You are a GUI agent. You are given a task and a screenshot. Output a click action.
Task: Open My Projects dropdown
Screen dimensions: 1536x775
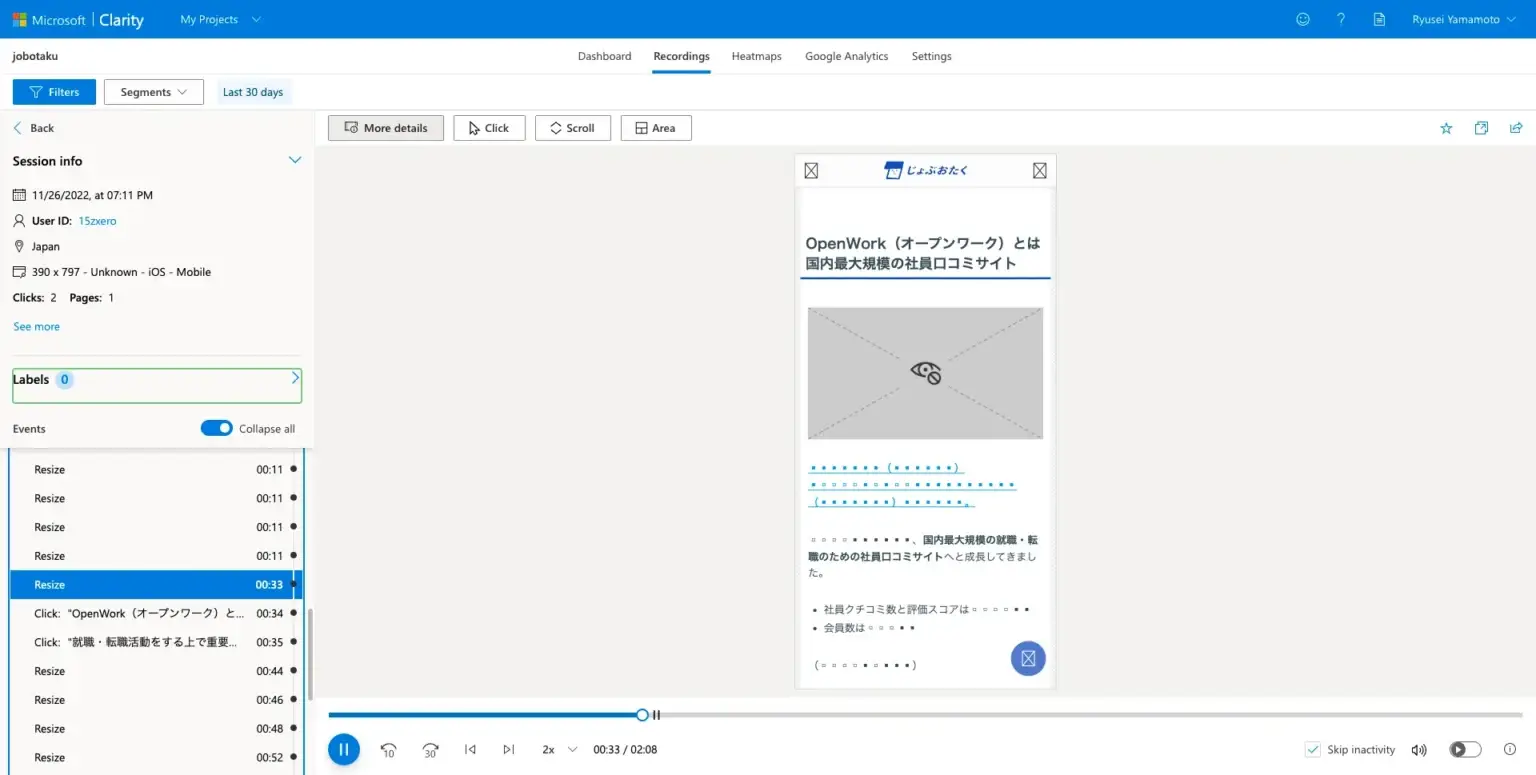[x=220, y=19]
